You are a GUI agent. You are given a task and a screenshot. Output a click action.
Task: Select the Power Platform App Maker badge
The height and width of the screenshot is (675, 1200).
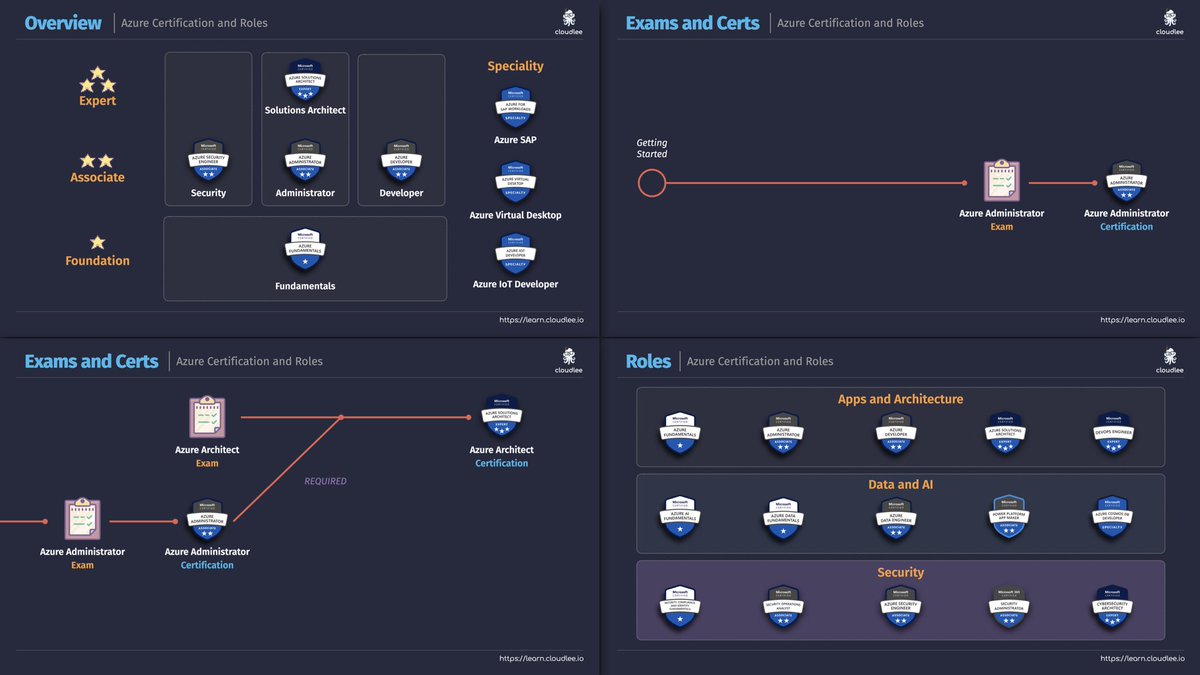tap(1008, 518)
